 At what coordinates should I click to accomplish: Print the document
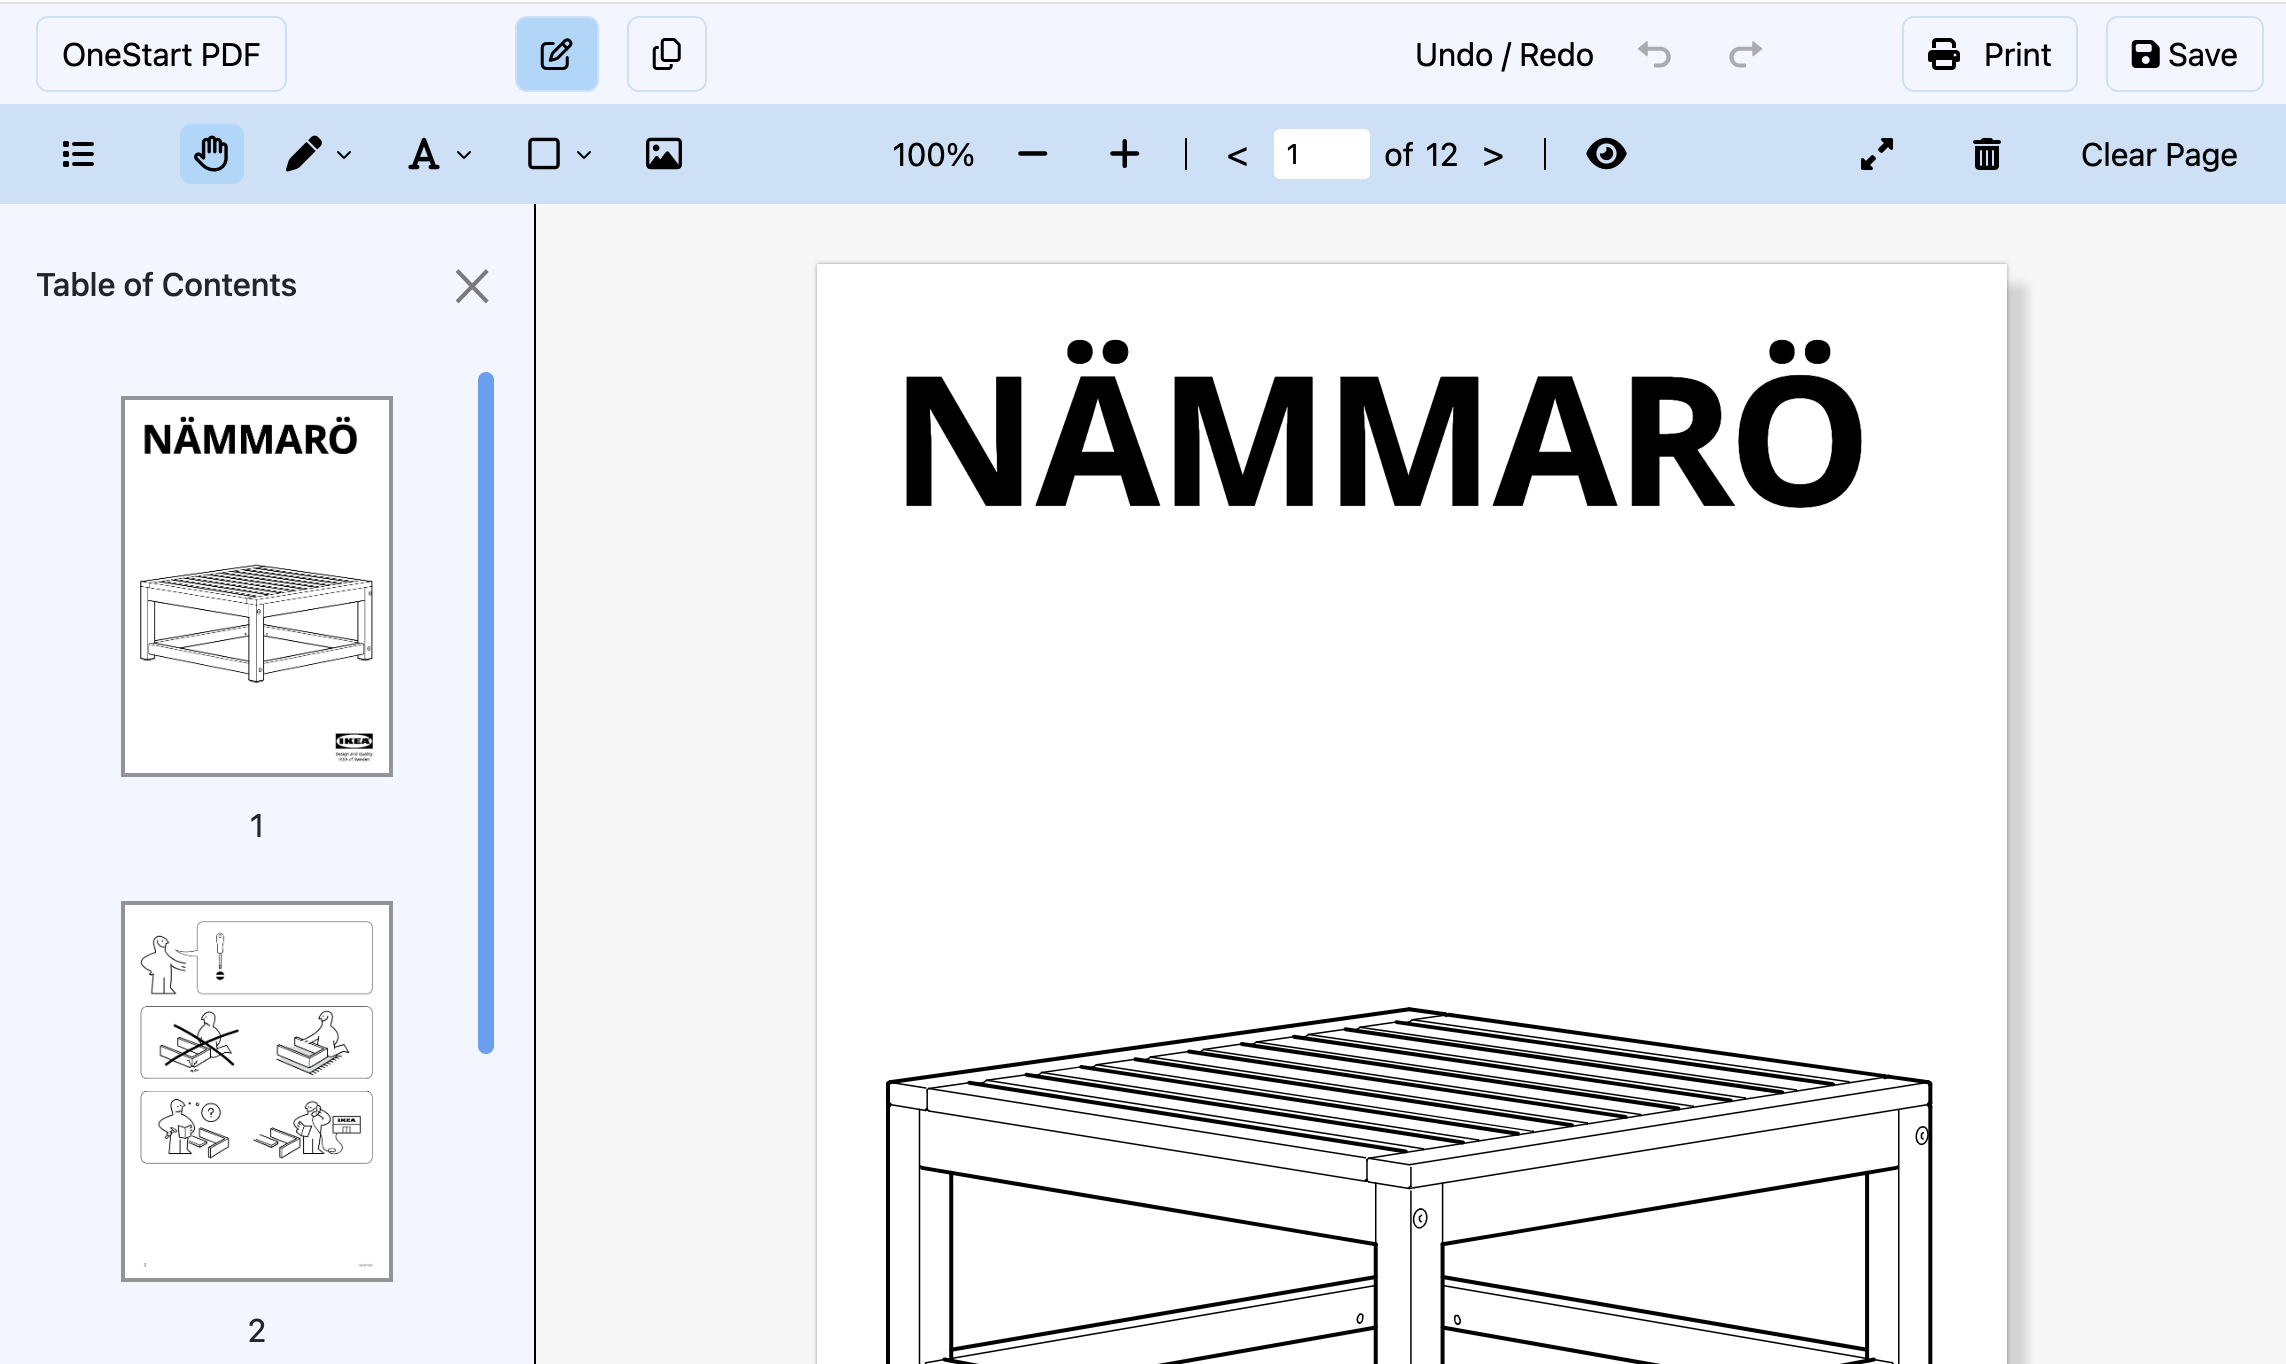point(1989,54)
